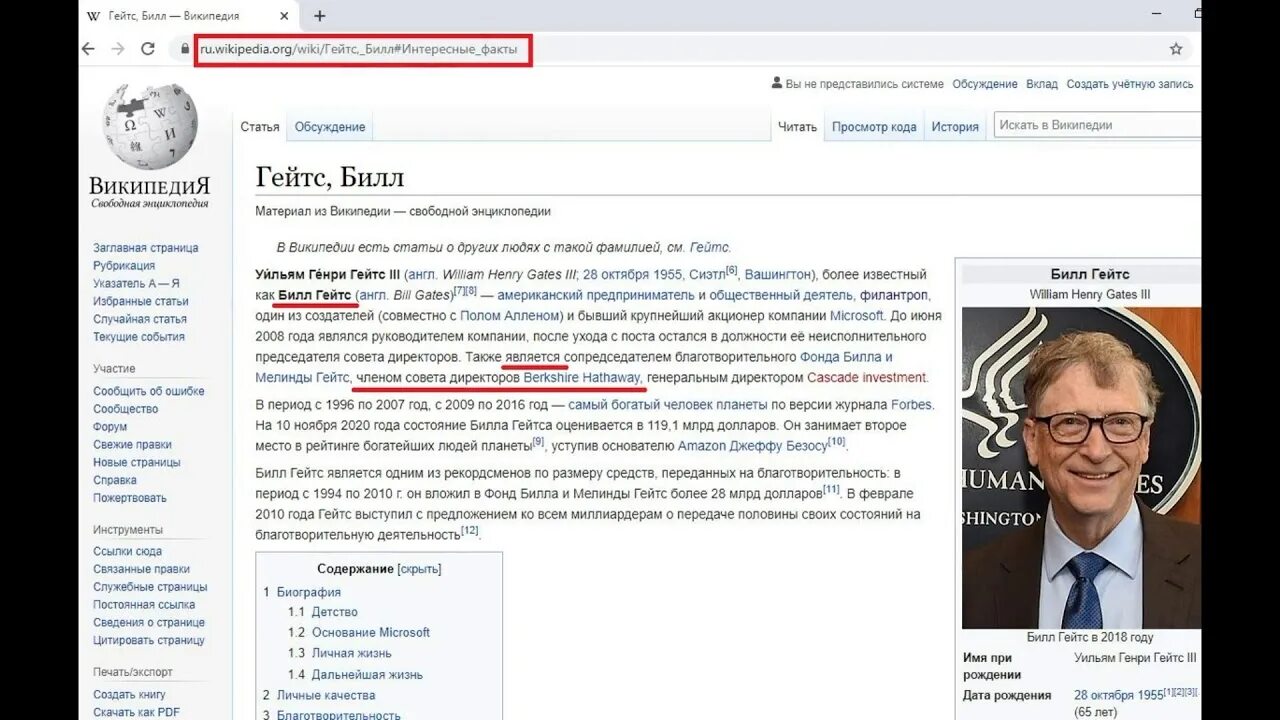Click Избранные статьи sidebar link
1280x720 pixels.
point(141,301)
